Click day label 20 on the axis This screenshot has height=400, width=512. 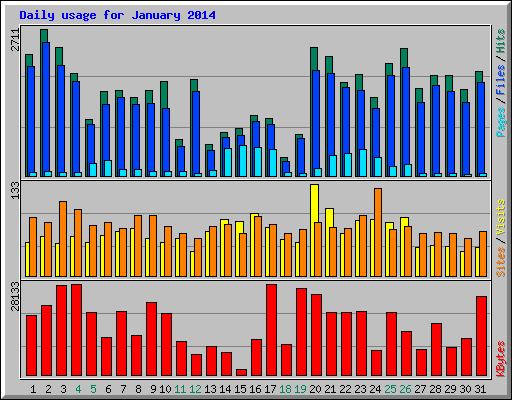315,389
